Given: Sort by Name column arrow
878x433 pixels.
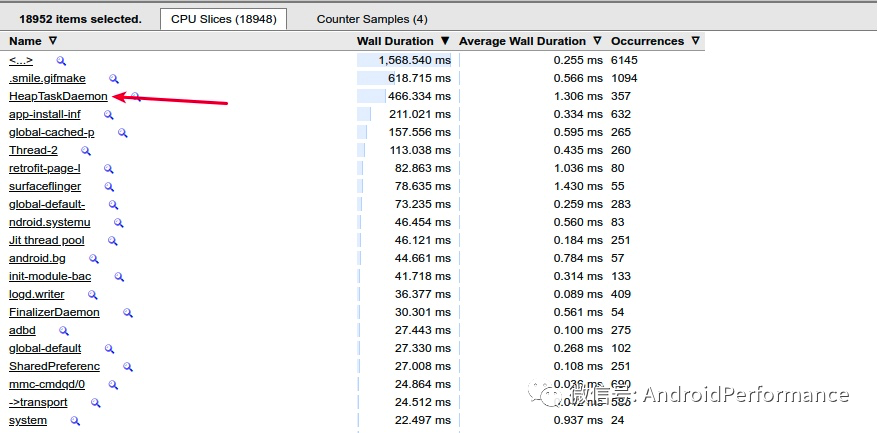Looking at the screenshot, I should pos(53,41).
